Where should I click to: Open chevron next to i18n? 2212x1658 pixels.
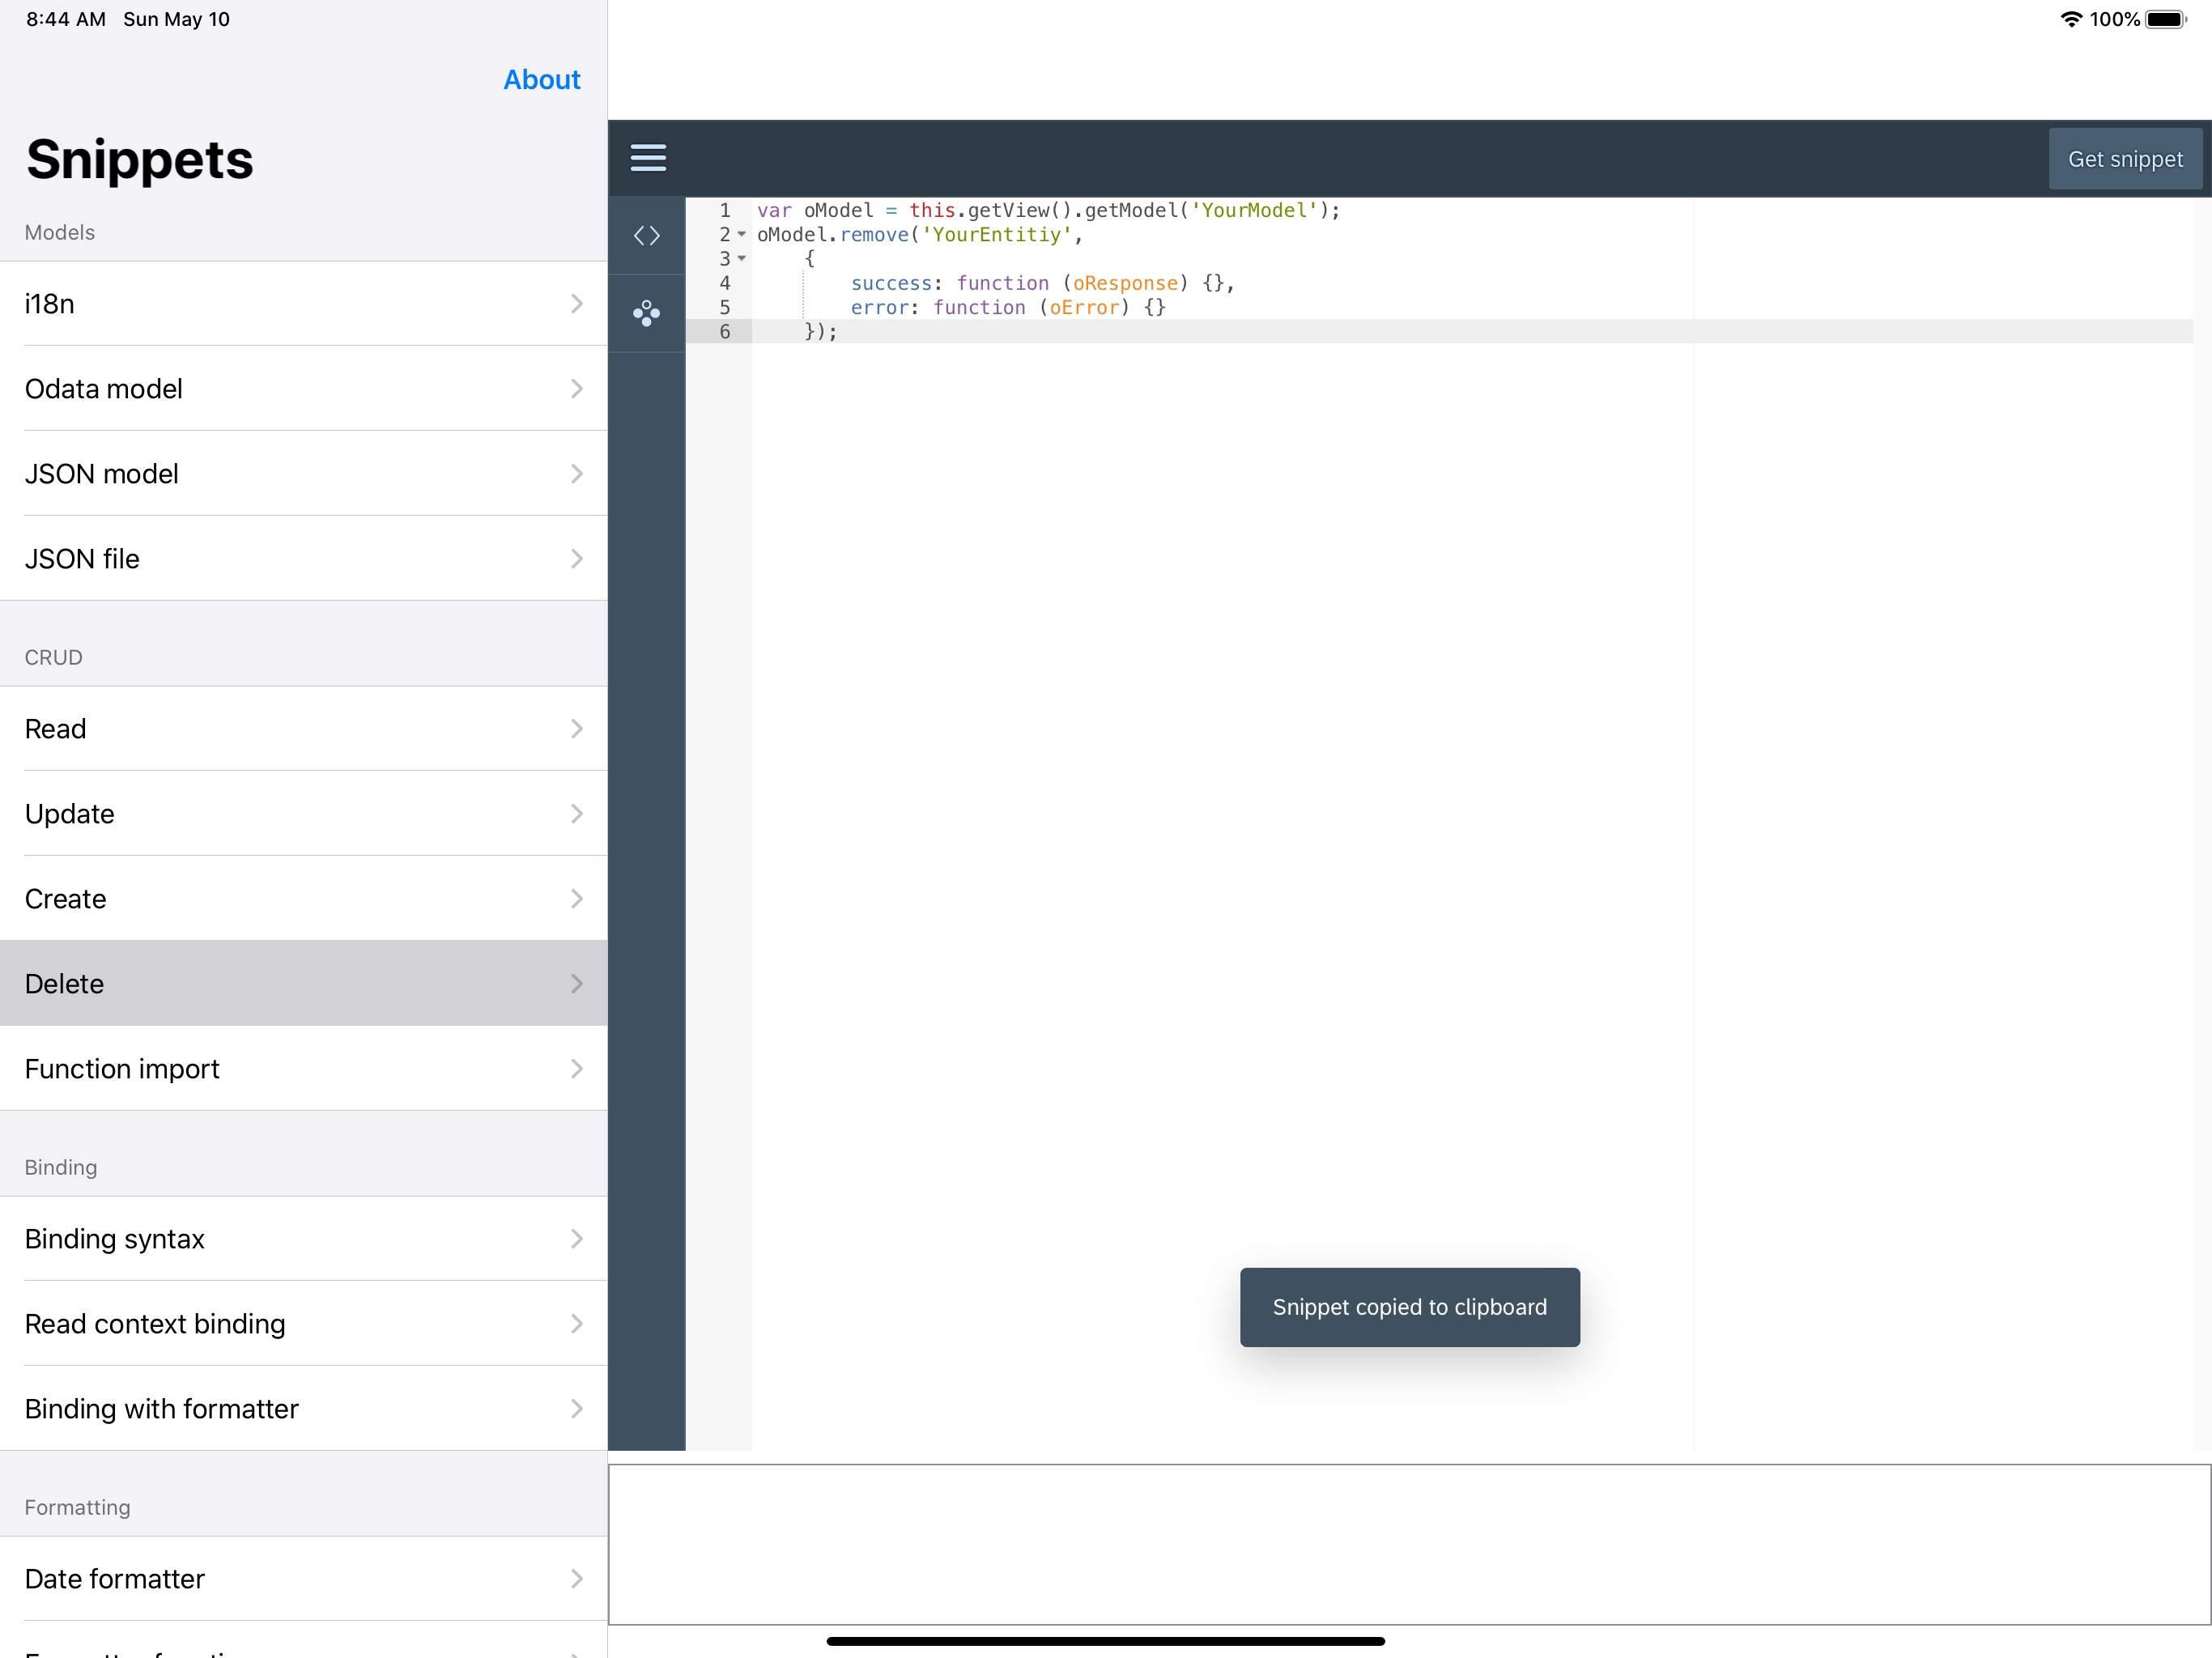pos(577,304)
